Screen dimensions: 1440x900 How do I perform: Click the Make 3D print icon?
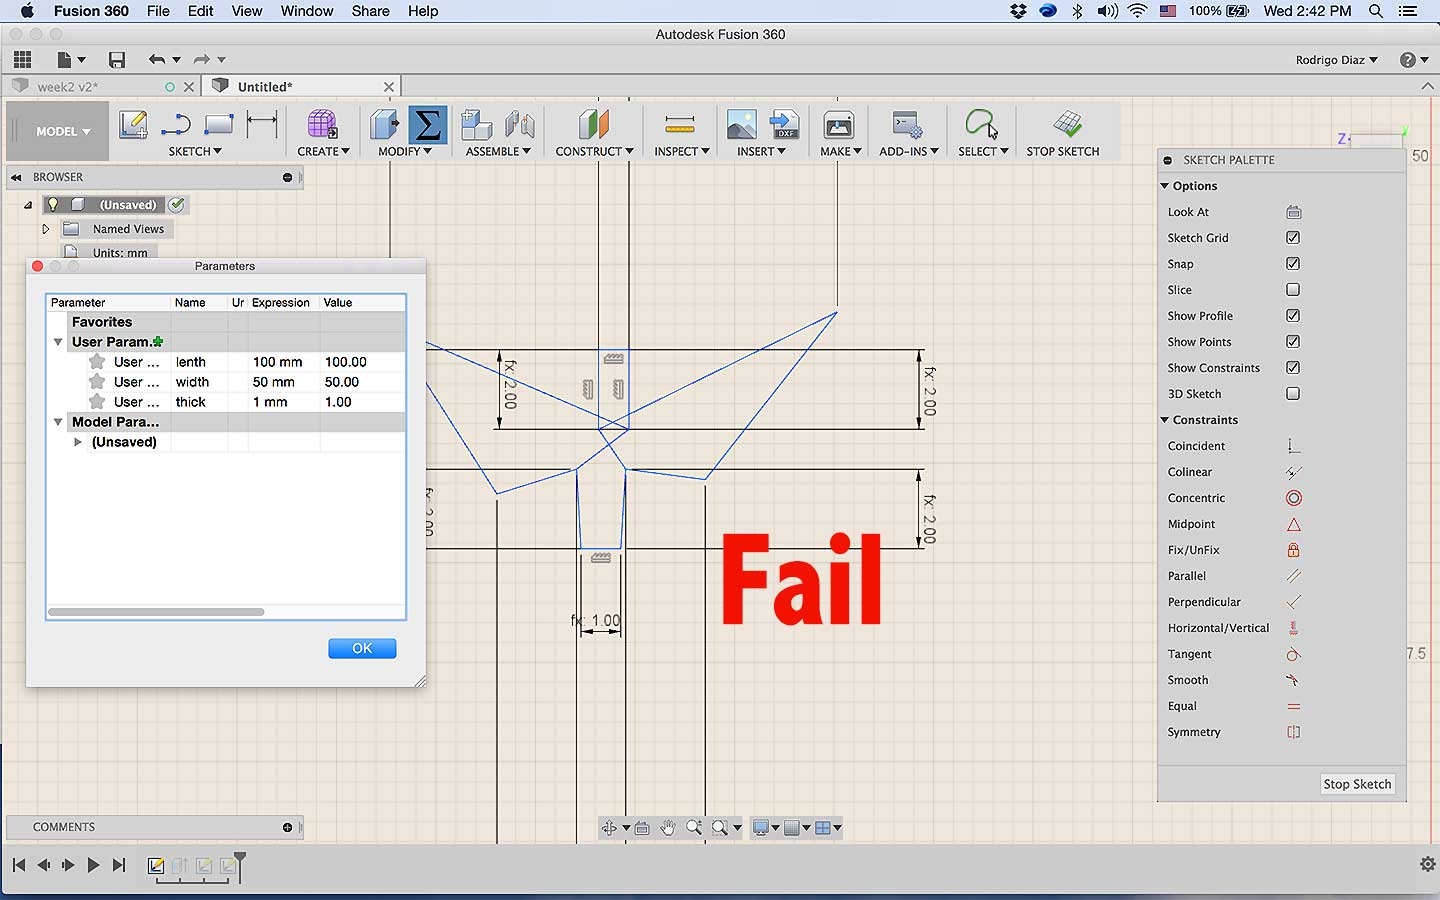pyautogui.click(x=838, y=125)
